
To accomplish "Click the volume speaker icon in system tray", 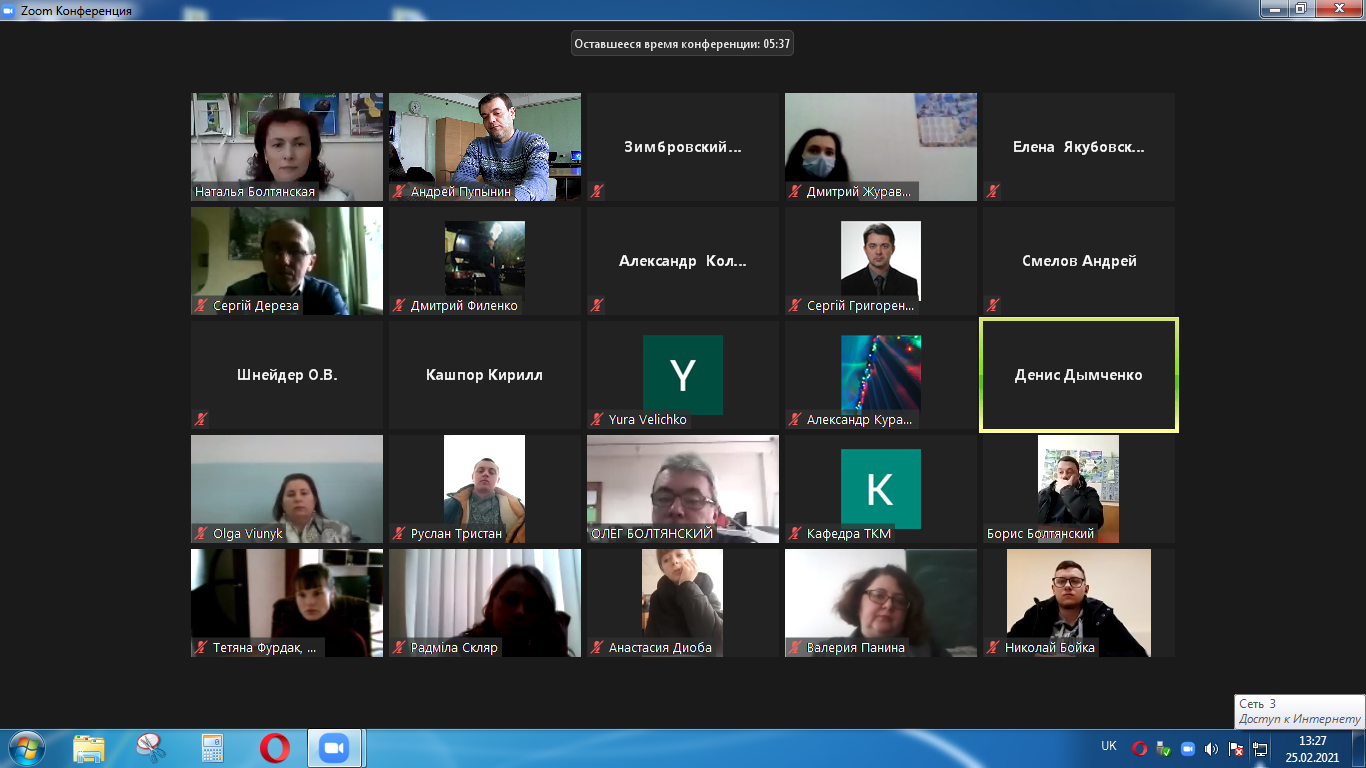I will click(1212, 748).
